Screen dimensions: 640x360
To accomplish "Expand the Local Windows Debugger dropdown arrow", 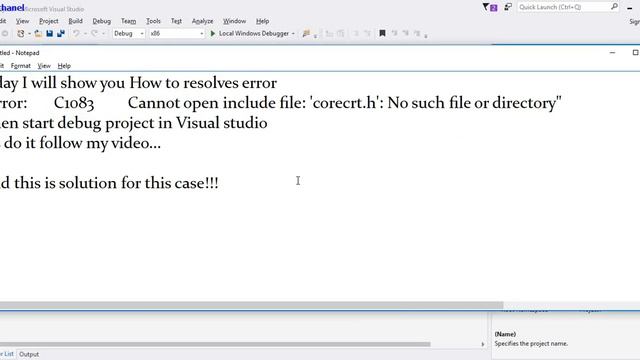I will click(x=293, y=34).
